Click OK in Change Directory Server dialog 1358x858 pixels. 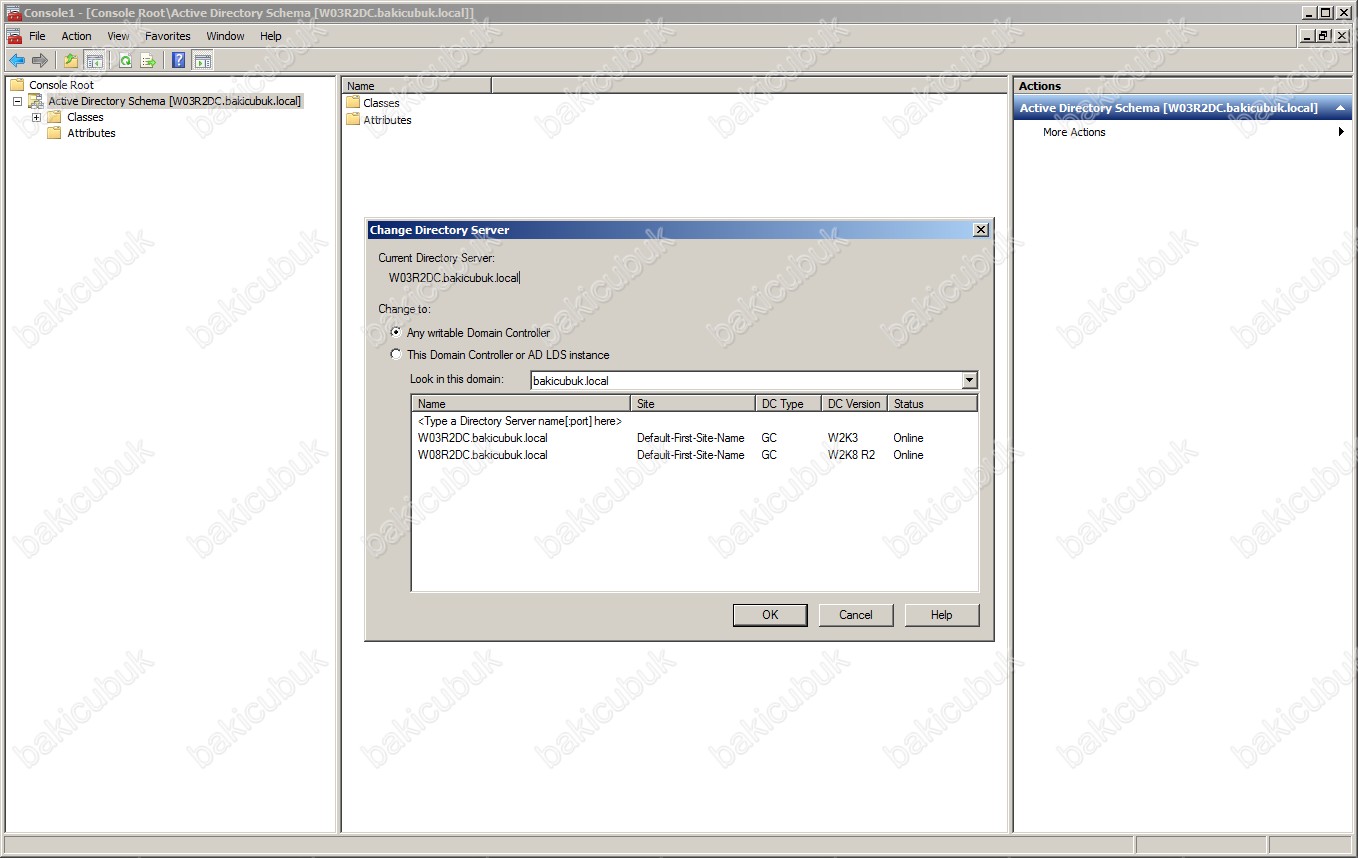click(x=770, y=615)
